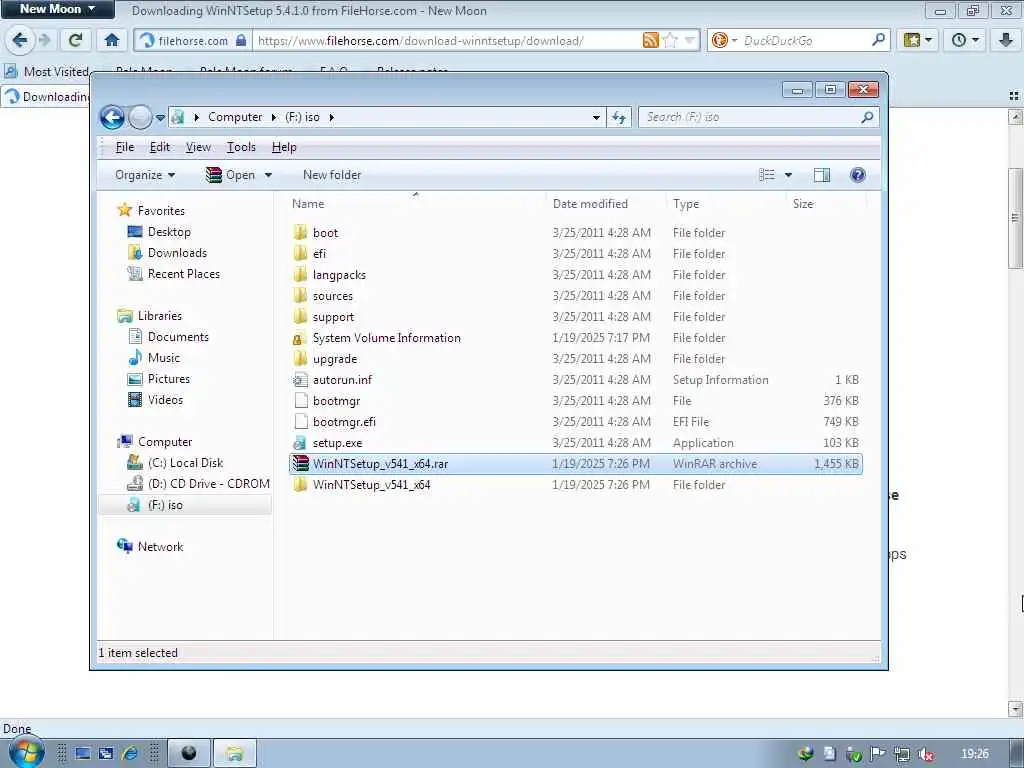Open view options dropdown arrow
Viewport: 1024px width, 768px height.
tap(788, 175)
